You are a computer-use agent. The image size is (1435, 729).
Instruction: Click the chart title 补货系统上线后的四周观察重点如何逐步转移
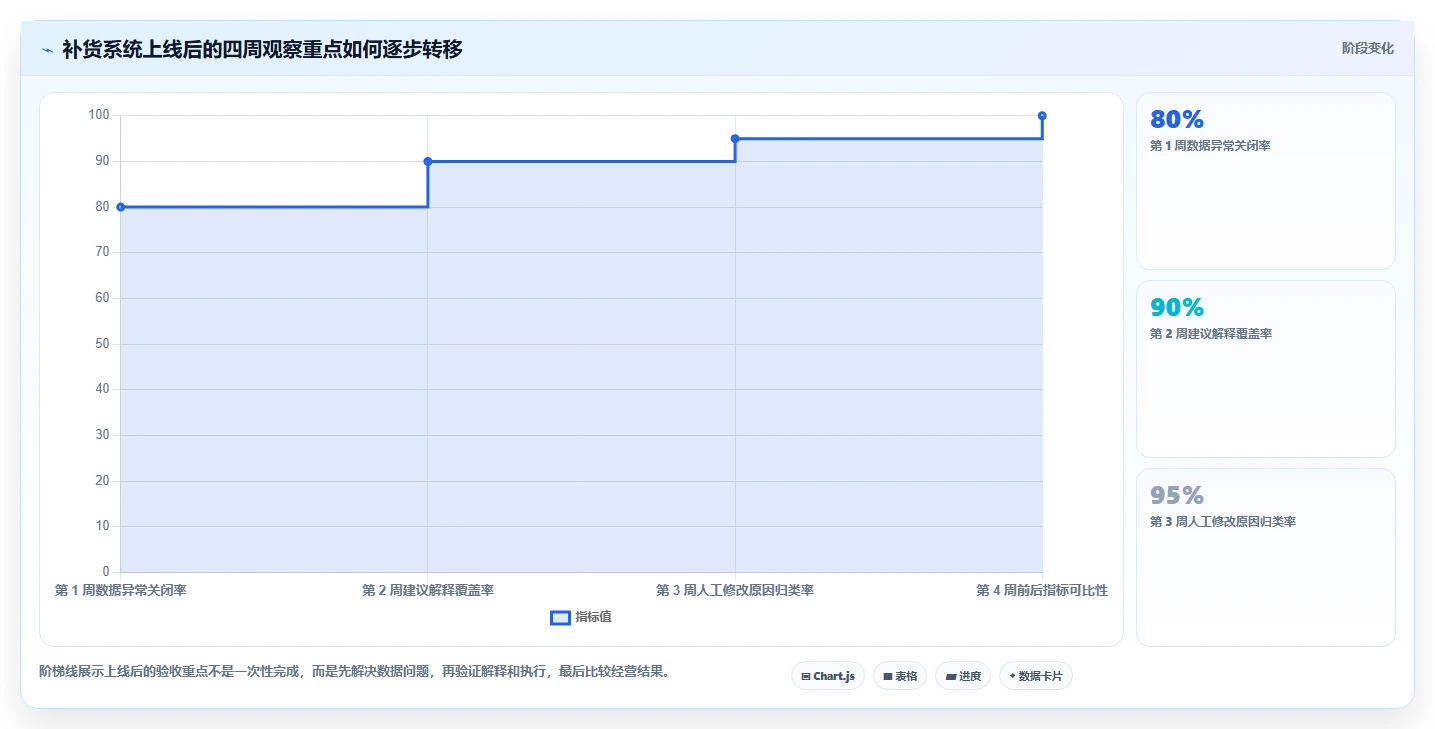[262, 49]
